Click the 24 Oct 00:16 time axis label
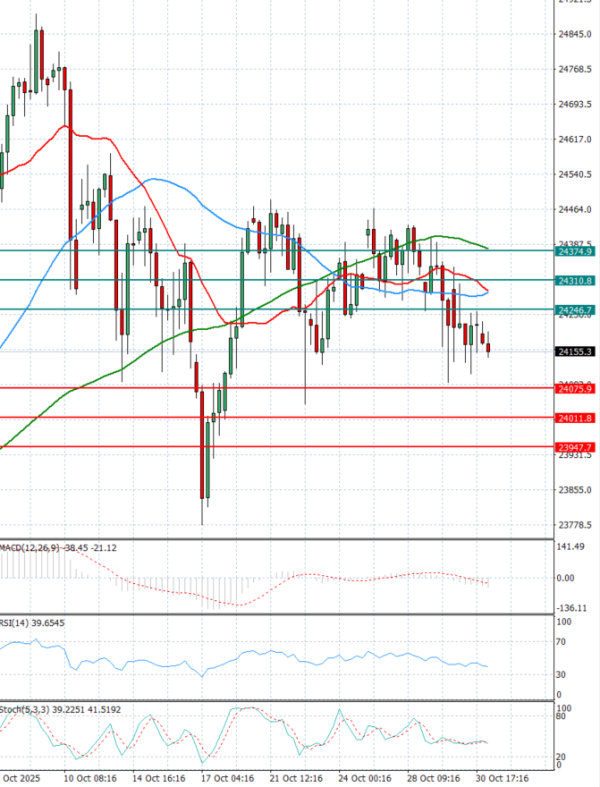Image resolution: width=600 pixels, height=787 pixels. (x=364, y=776)
